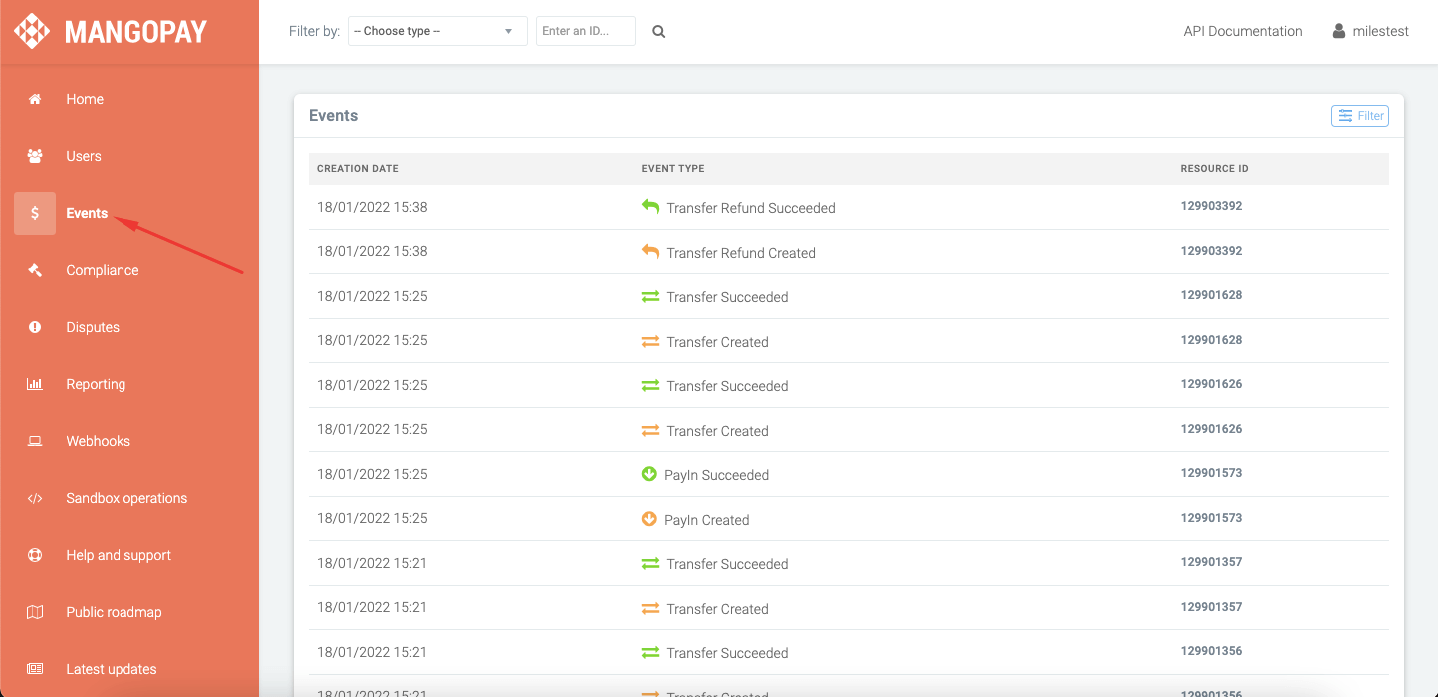
Task: Open the Reporting bar chart icon
Action: (35, 384)
